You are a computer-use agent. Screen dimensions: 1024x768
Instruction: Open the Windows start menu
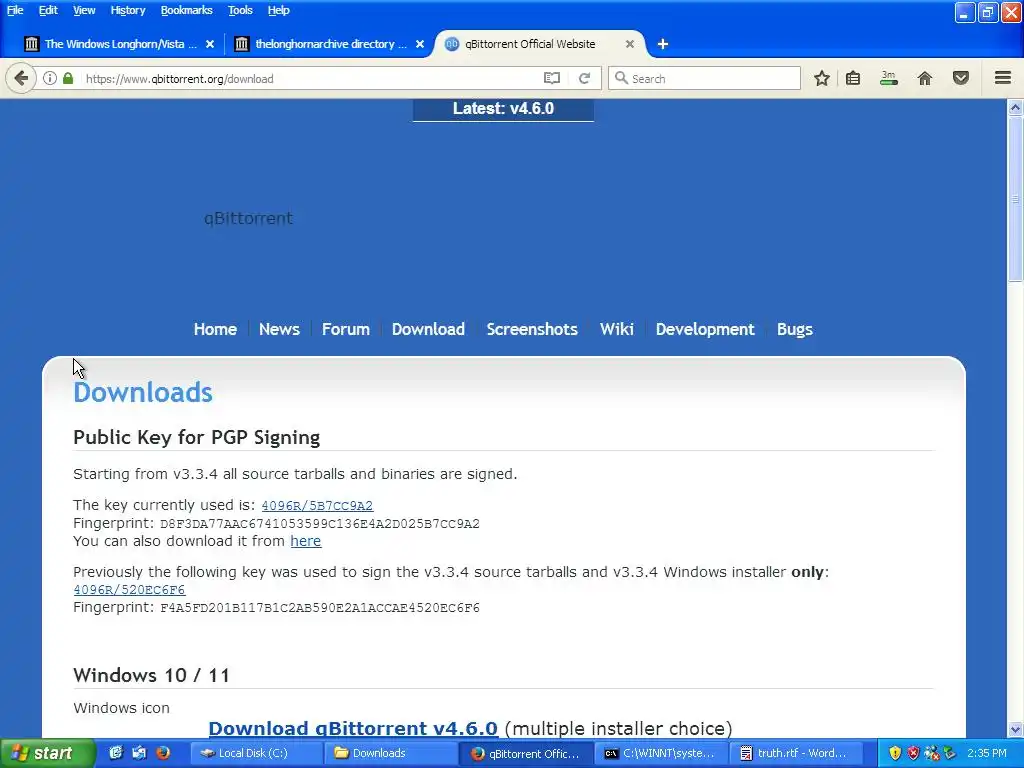coord(47,753)
